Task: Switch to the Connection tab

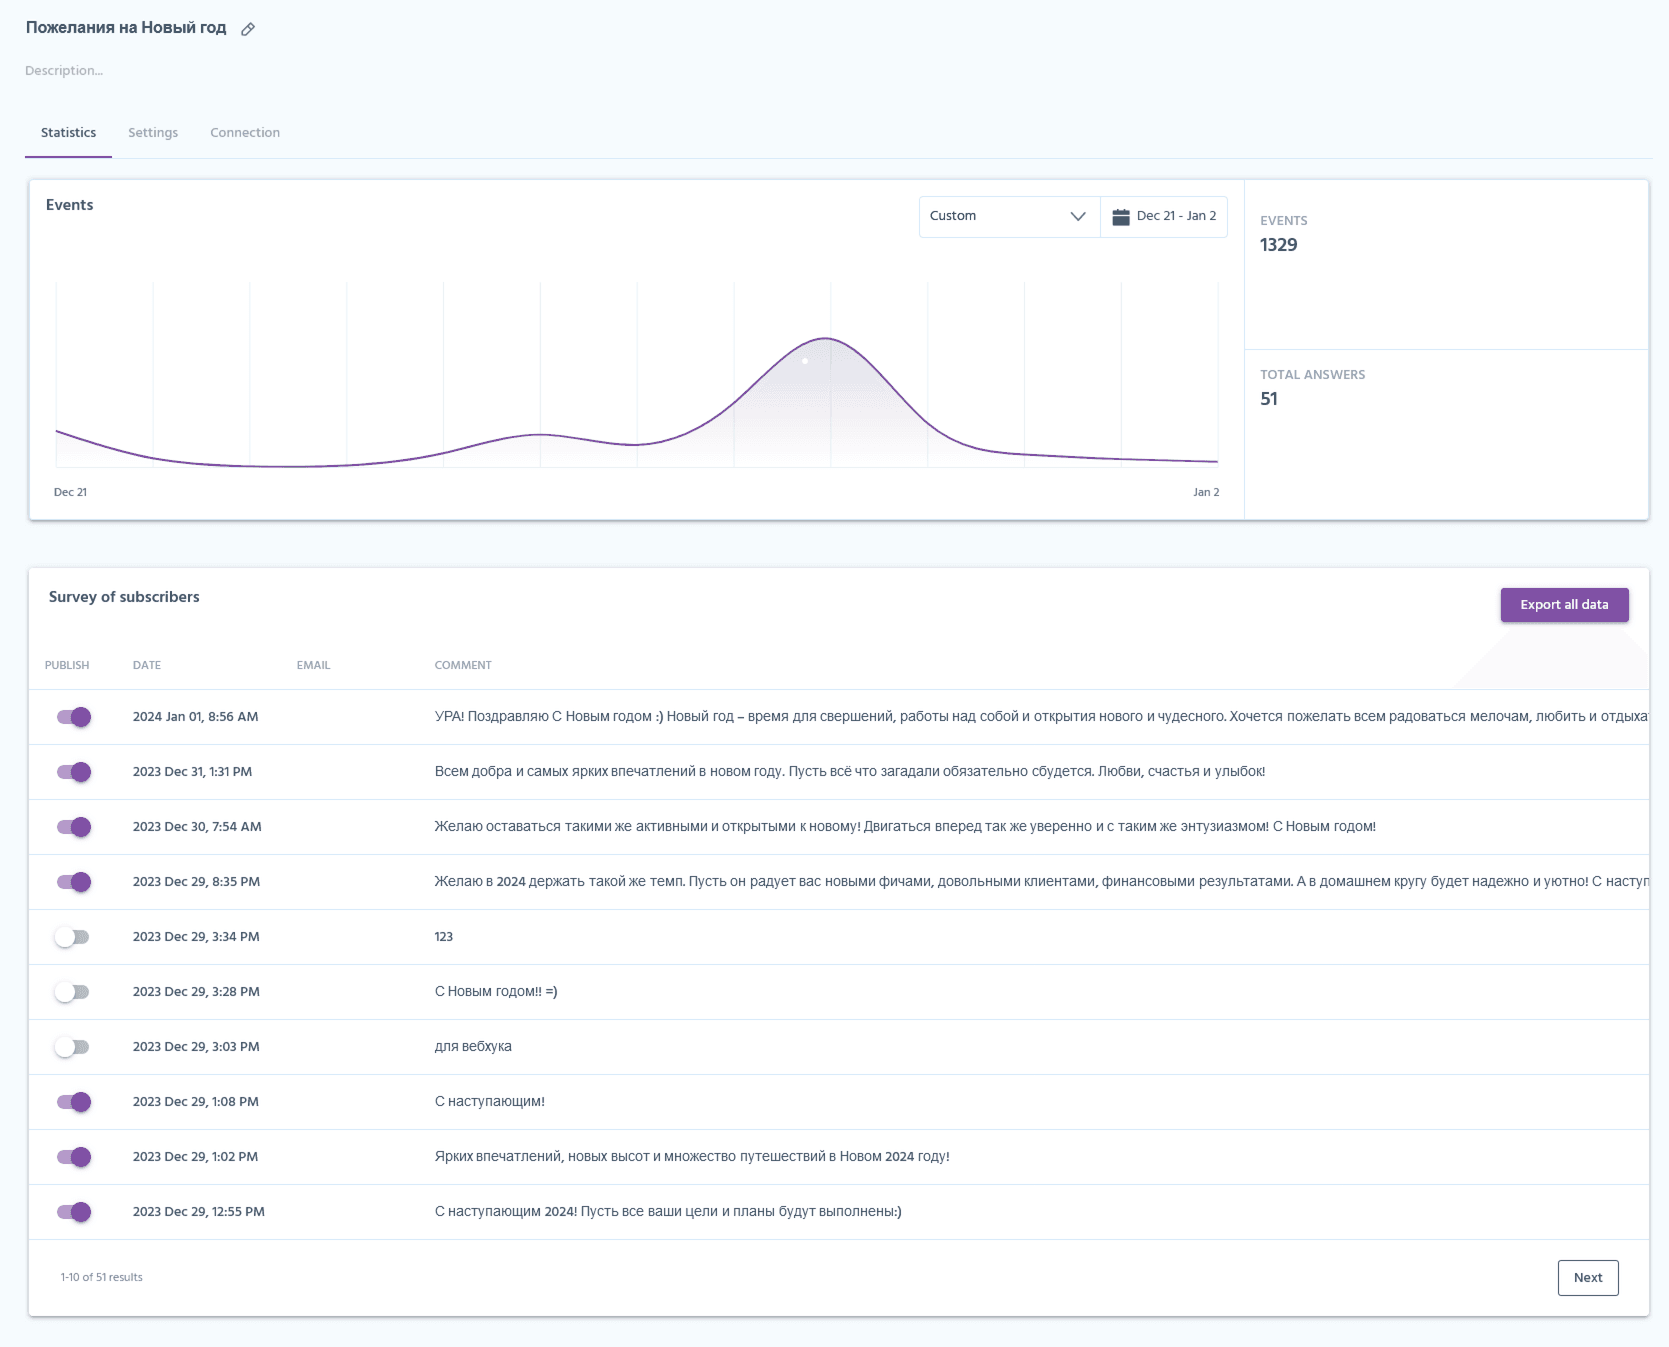Action: click(x=245, y=133)
